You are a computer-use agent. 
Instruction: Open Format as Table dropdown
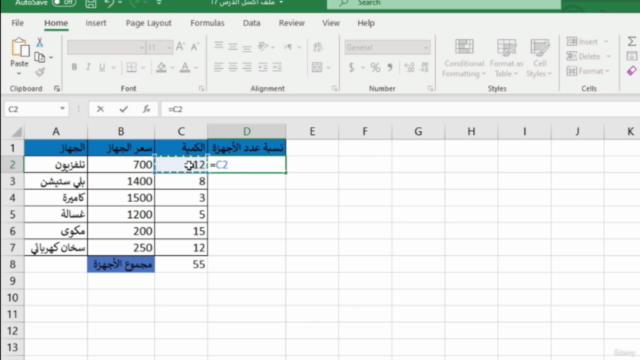coord(506,58)
